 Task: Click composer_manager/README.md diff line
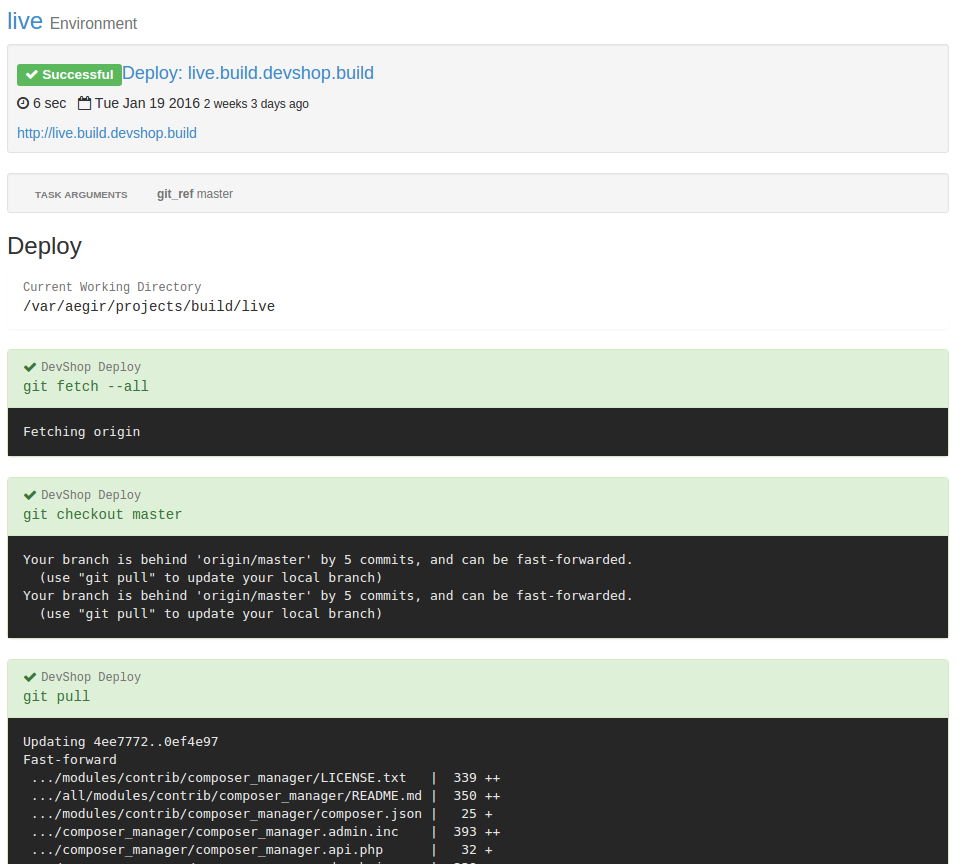(x=266, y=796)
